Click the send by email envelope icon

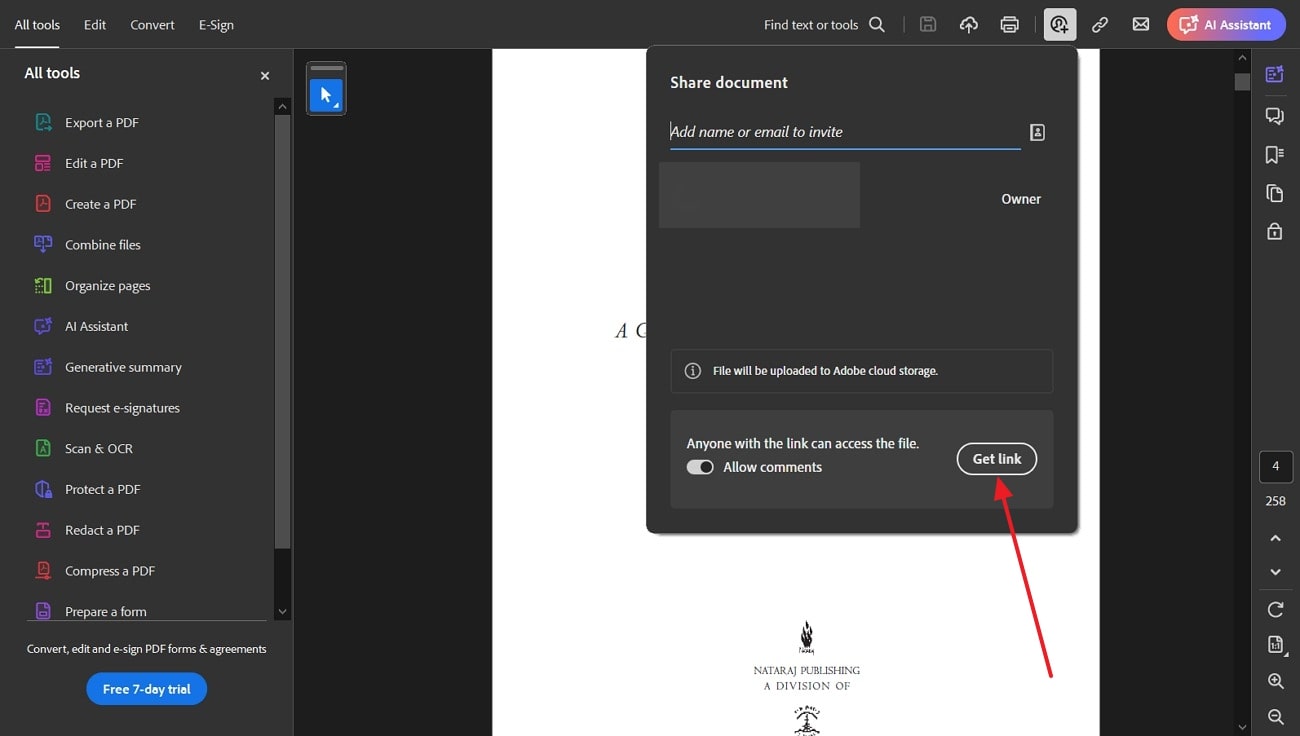tap(1141, 25)
